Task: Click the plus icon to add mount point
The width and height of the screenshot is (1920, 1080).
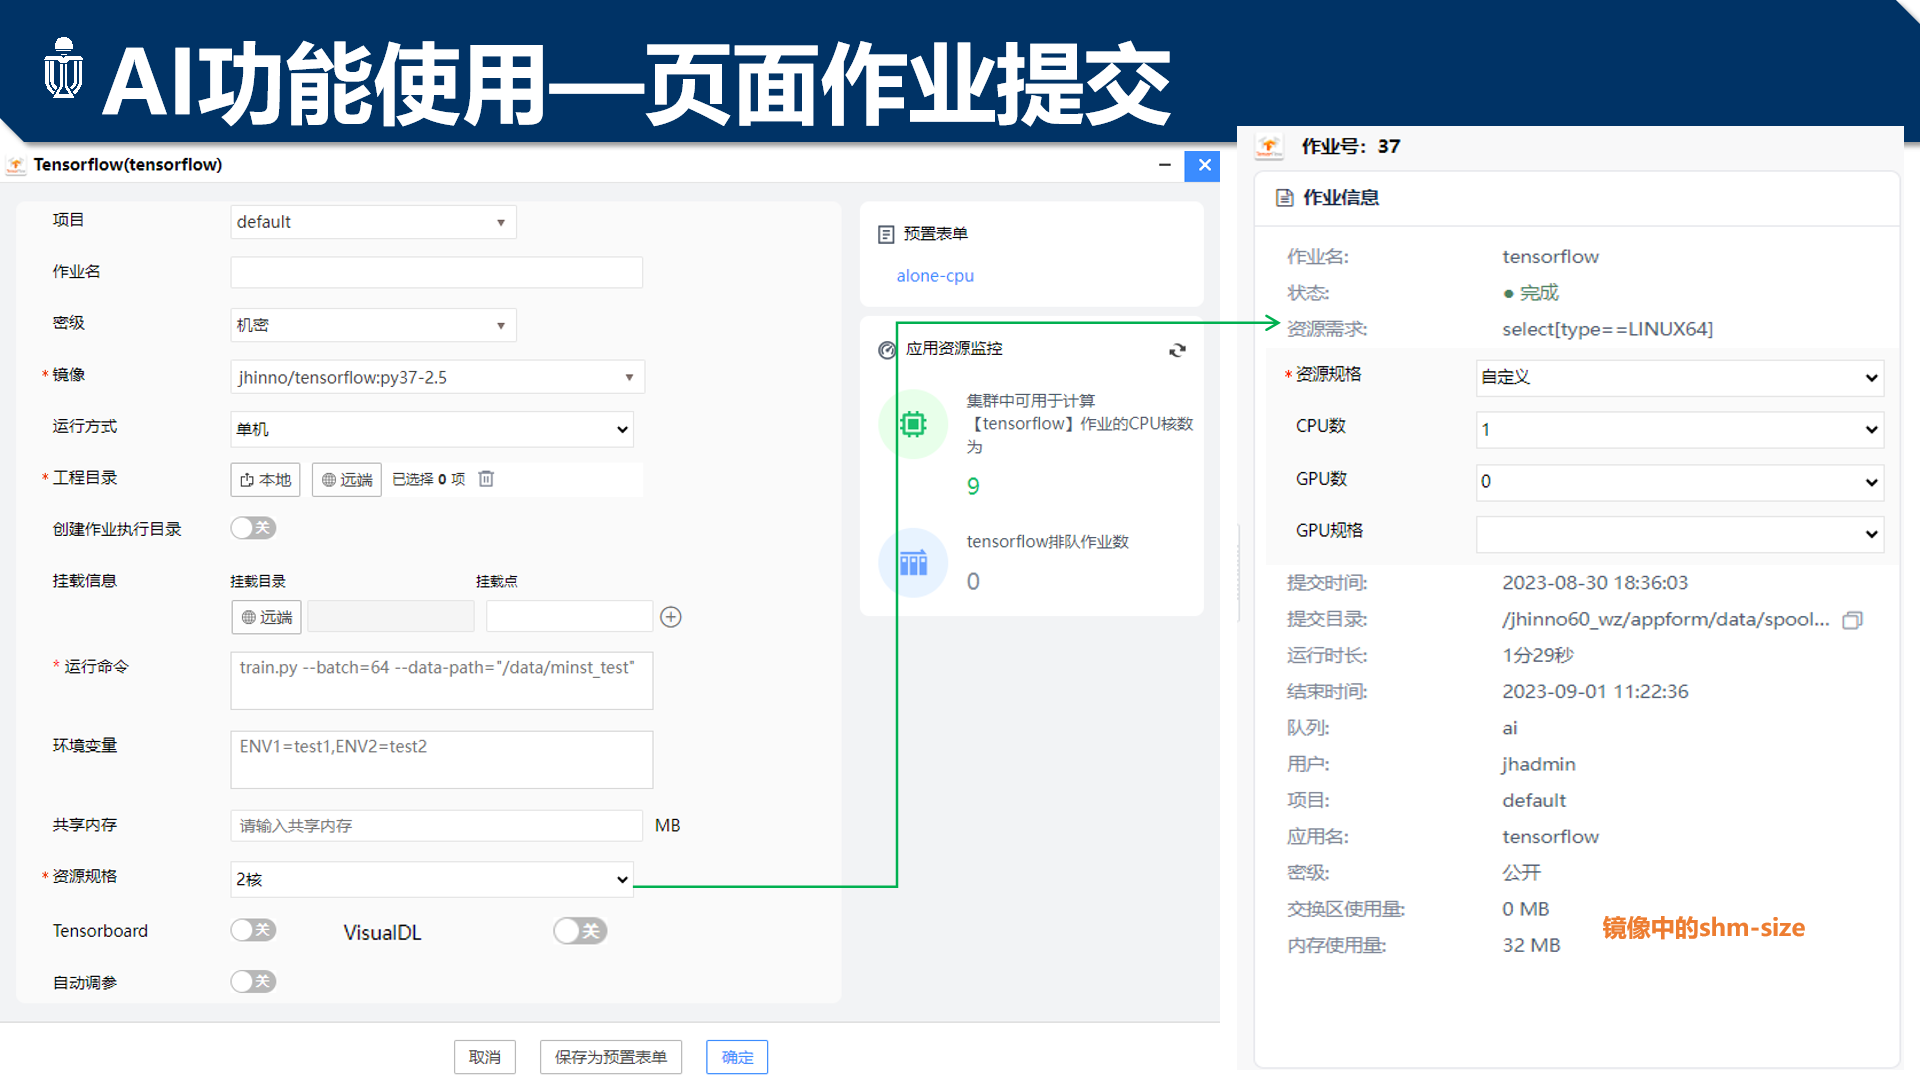Action: coord(671,617)
